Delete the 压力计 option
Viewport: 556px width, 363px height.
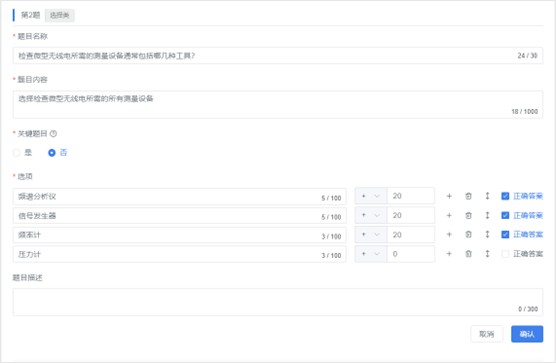click(468, 254)
